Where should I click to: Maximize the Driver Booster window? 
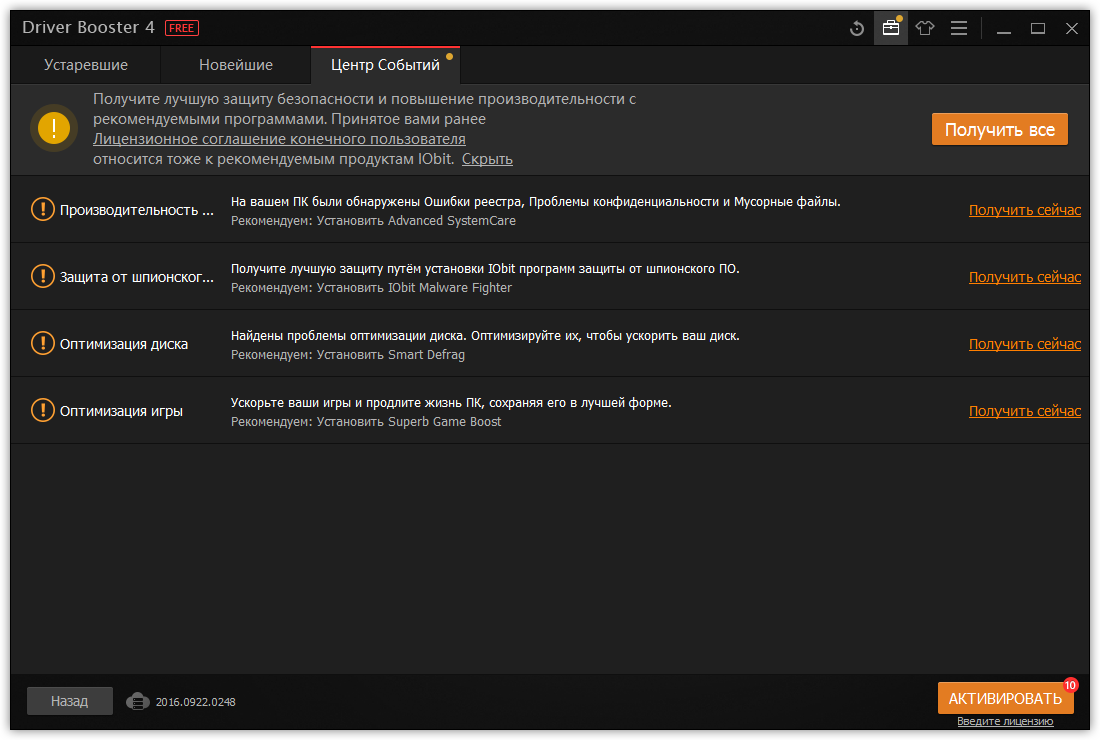click(1038, 28)
